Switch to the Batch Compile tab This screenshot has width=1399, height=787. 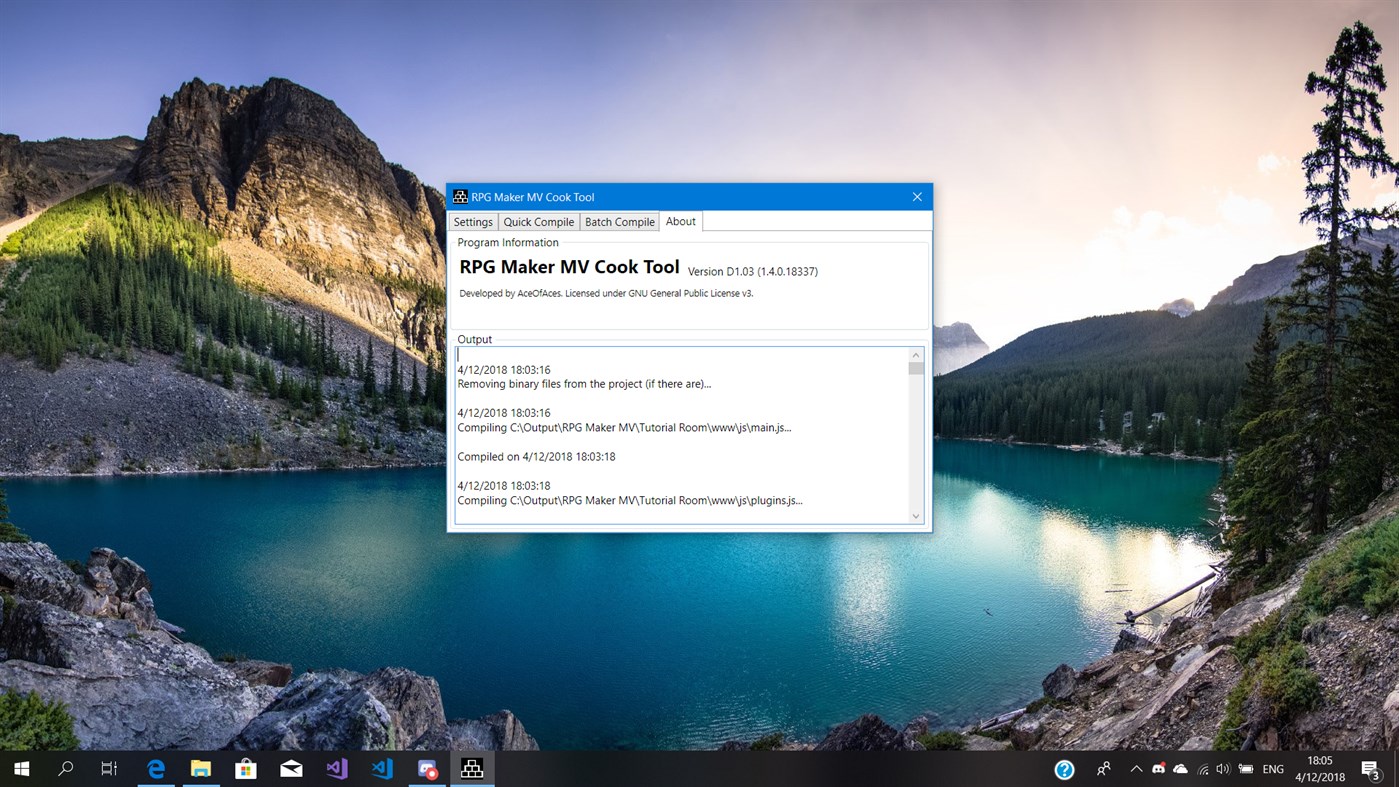click(x=620, y=222)
